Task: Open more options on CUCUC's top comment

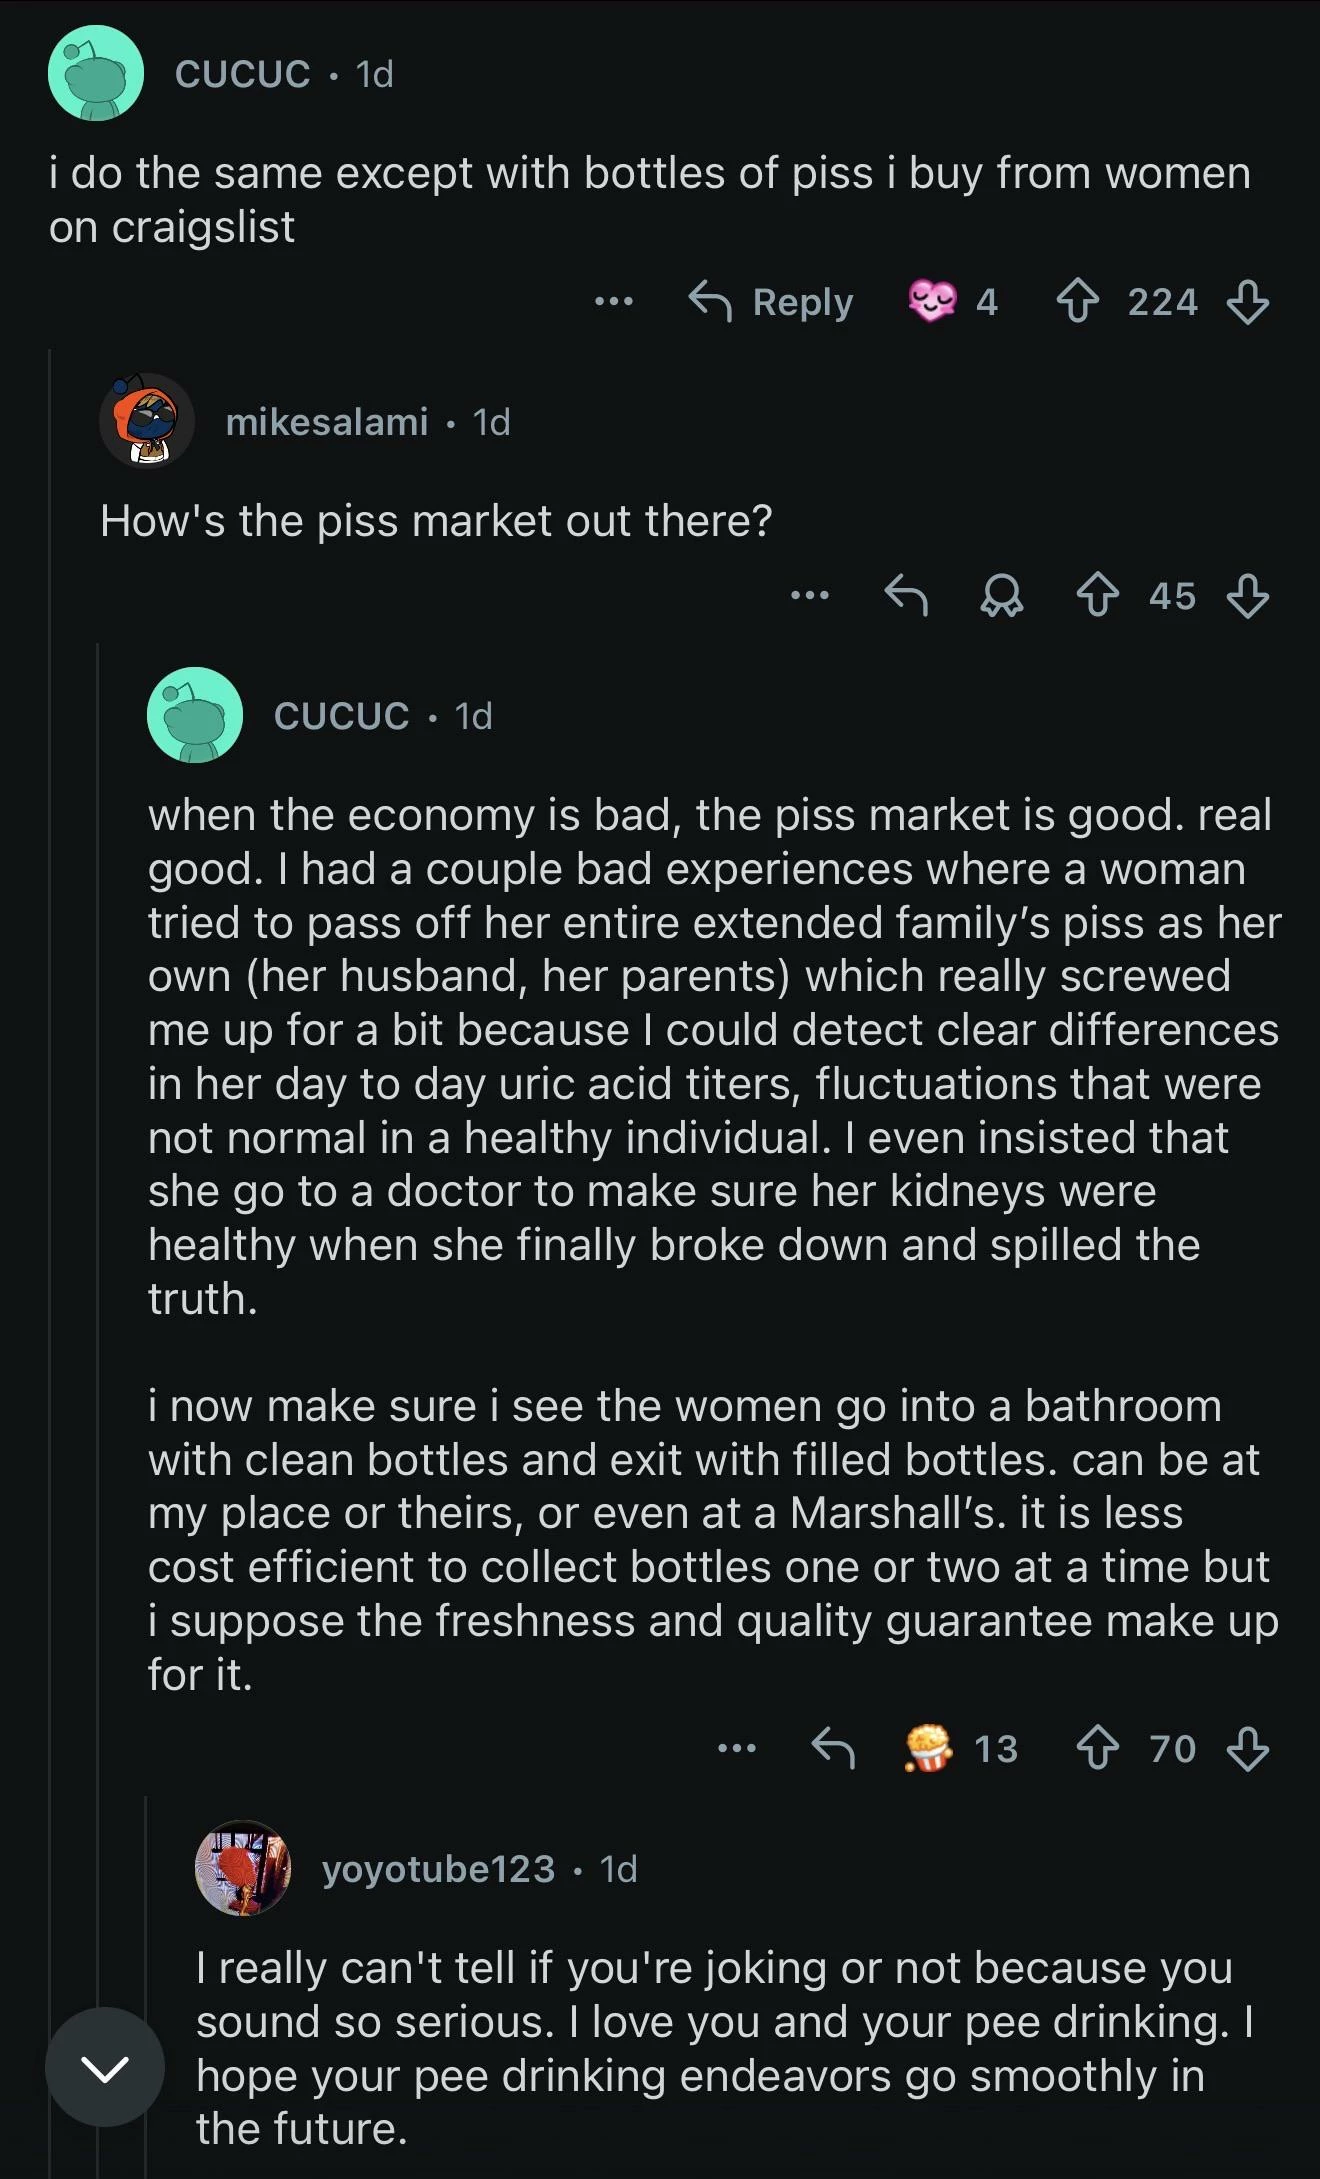Action: (613, 301)
